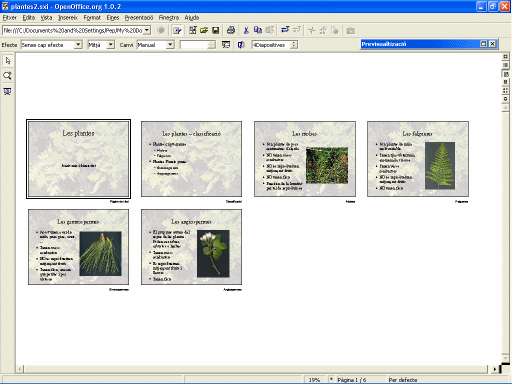Click inside the file URL input field
Image resolution: width=512 pixels, height=384 pixels.
[x=73, y=30]
